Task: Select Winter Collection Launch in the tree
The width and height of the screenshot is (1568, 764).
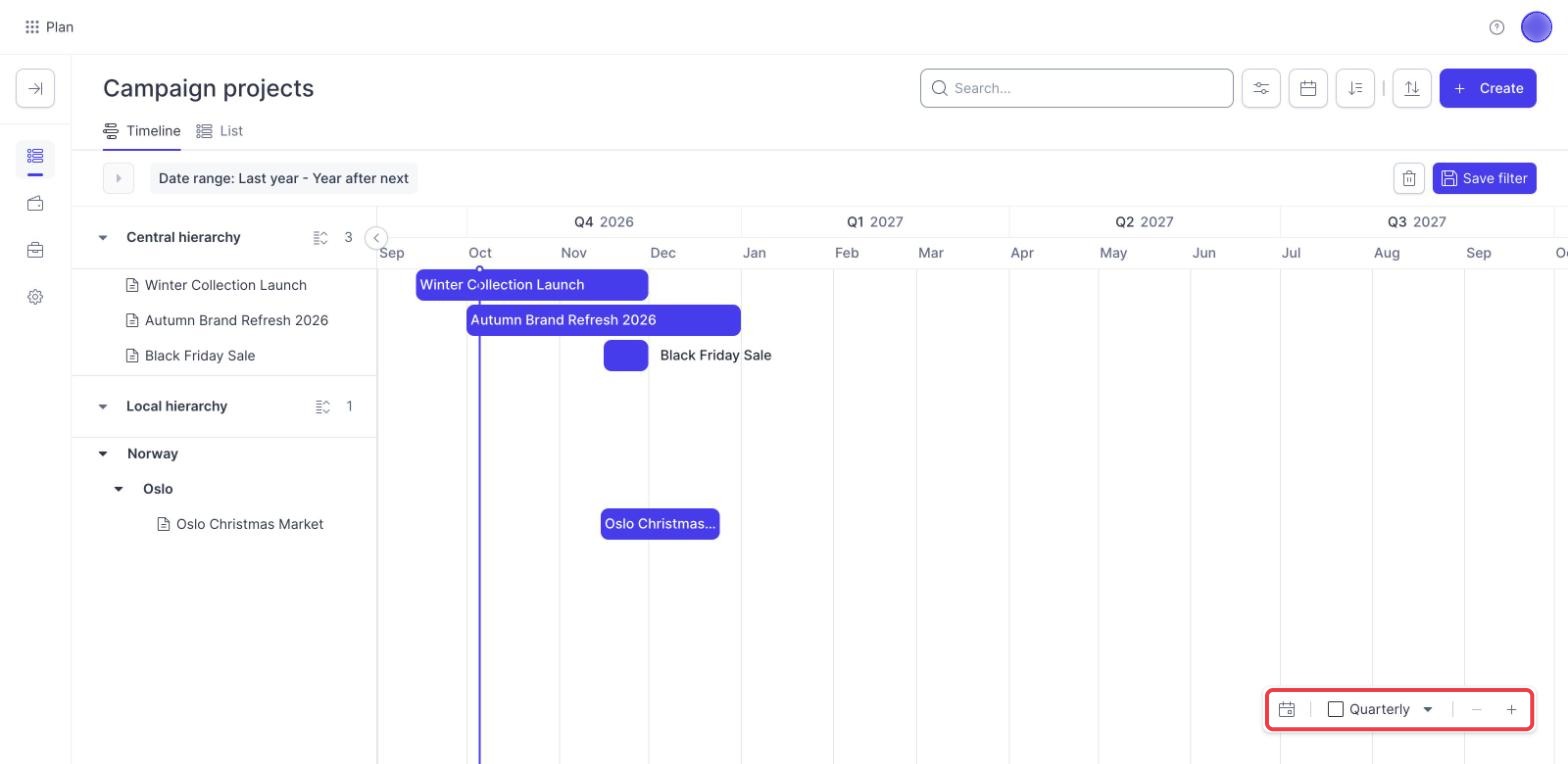Action: click(226, 285)
